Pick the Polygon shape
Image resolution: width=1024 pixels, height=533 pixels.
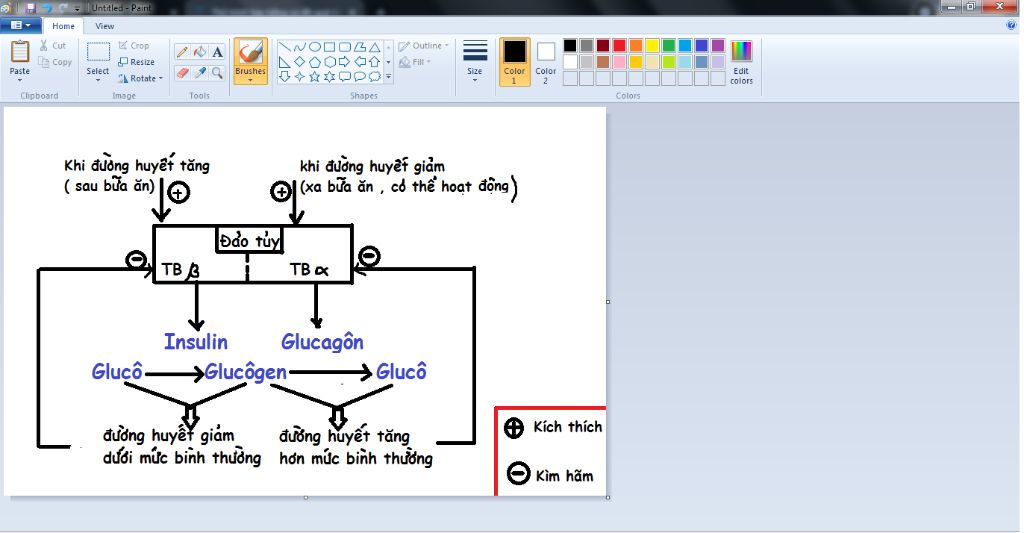click(x=360, y=47)
